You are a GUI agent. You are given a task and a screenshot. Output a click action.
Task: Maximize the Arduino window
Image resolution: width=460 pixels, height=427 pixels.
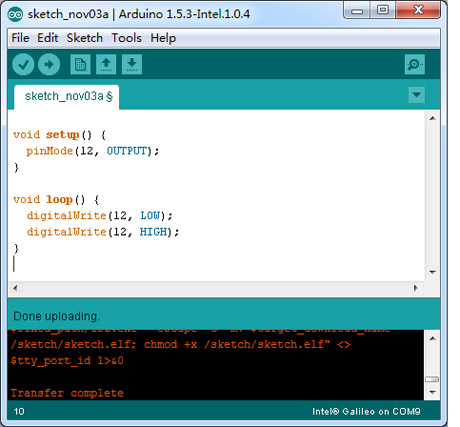point(382,10)
